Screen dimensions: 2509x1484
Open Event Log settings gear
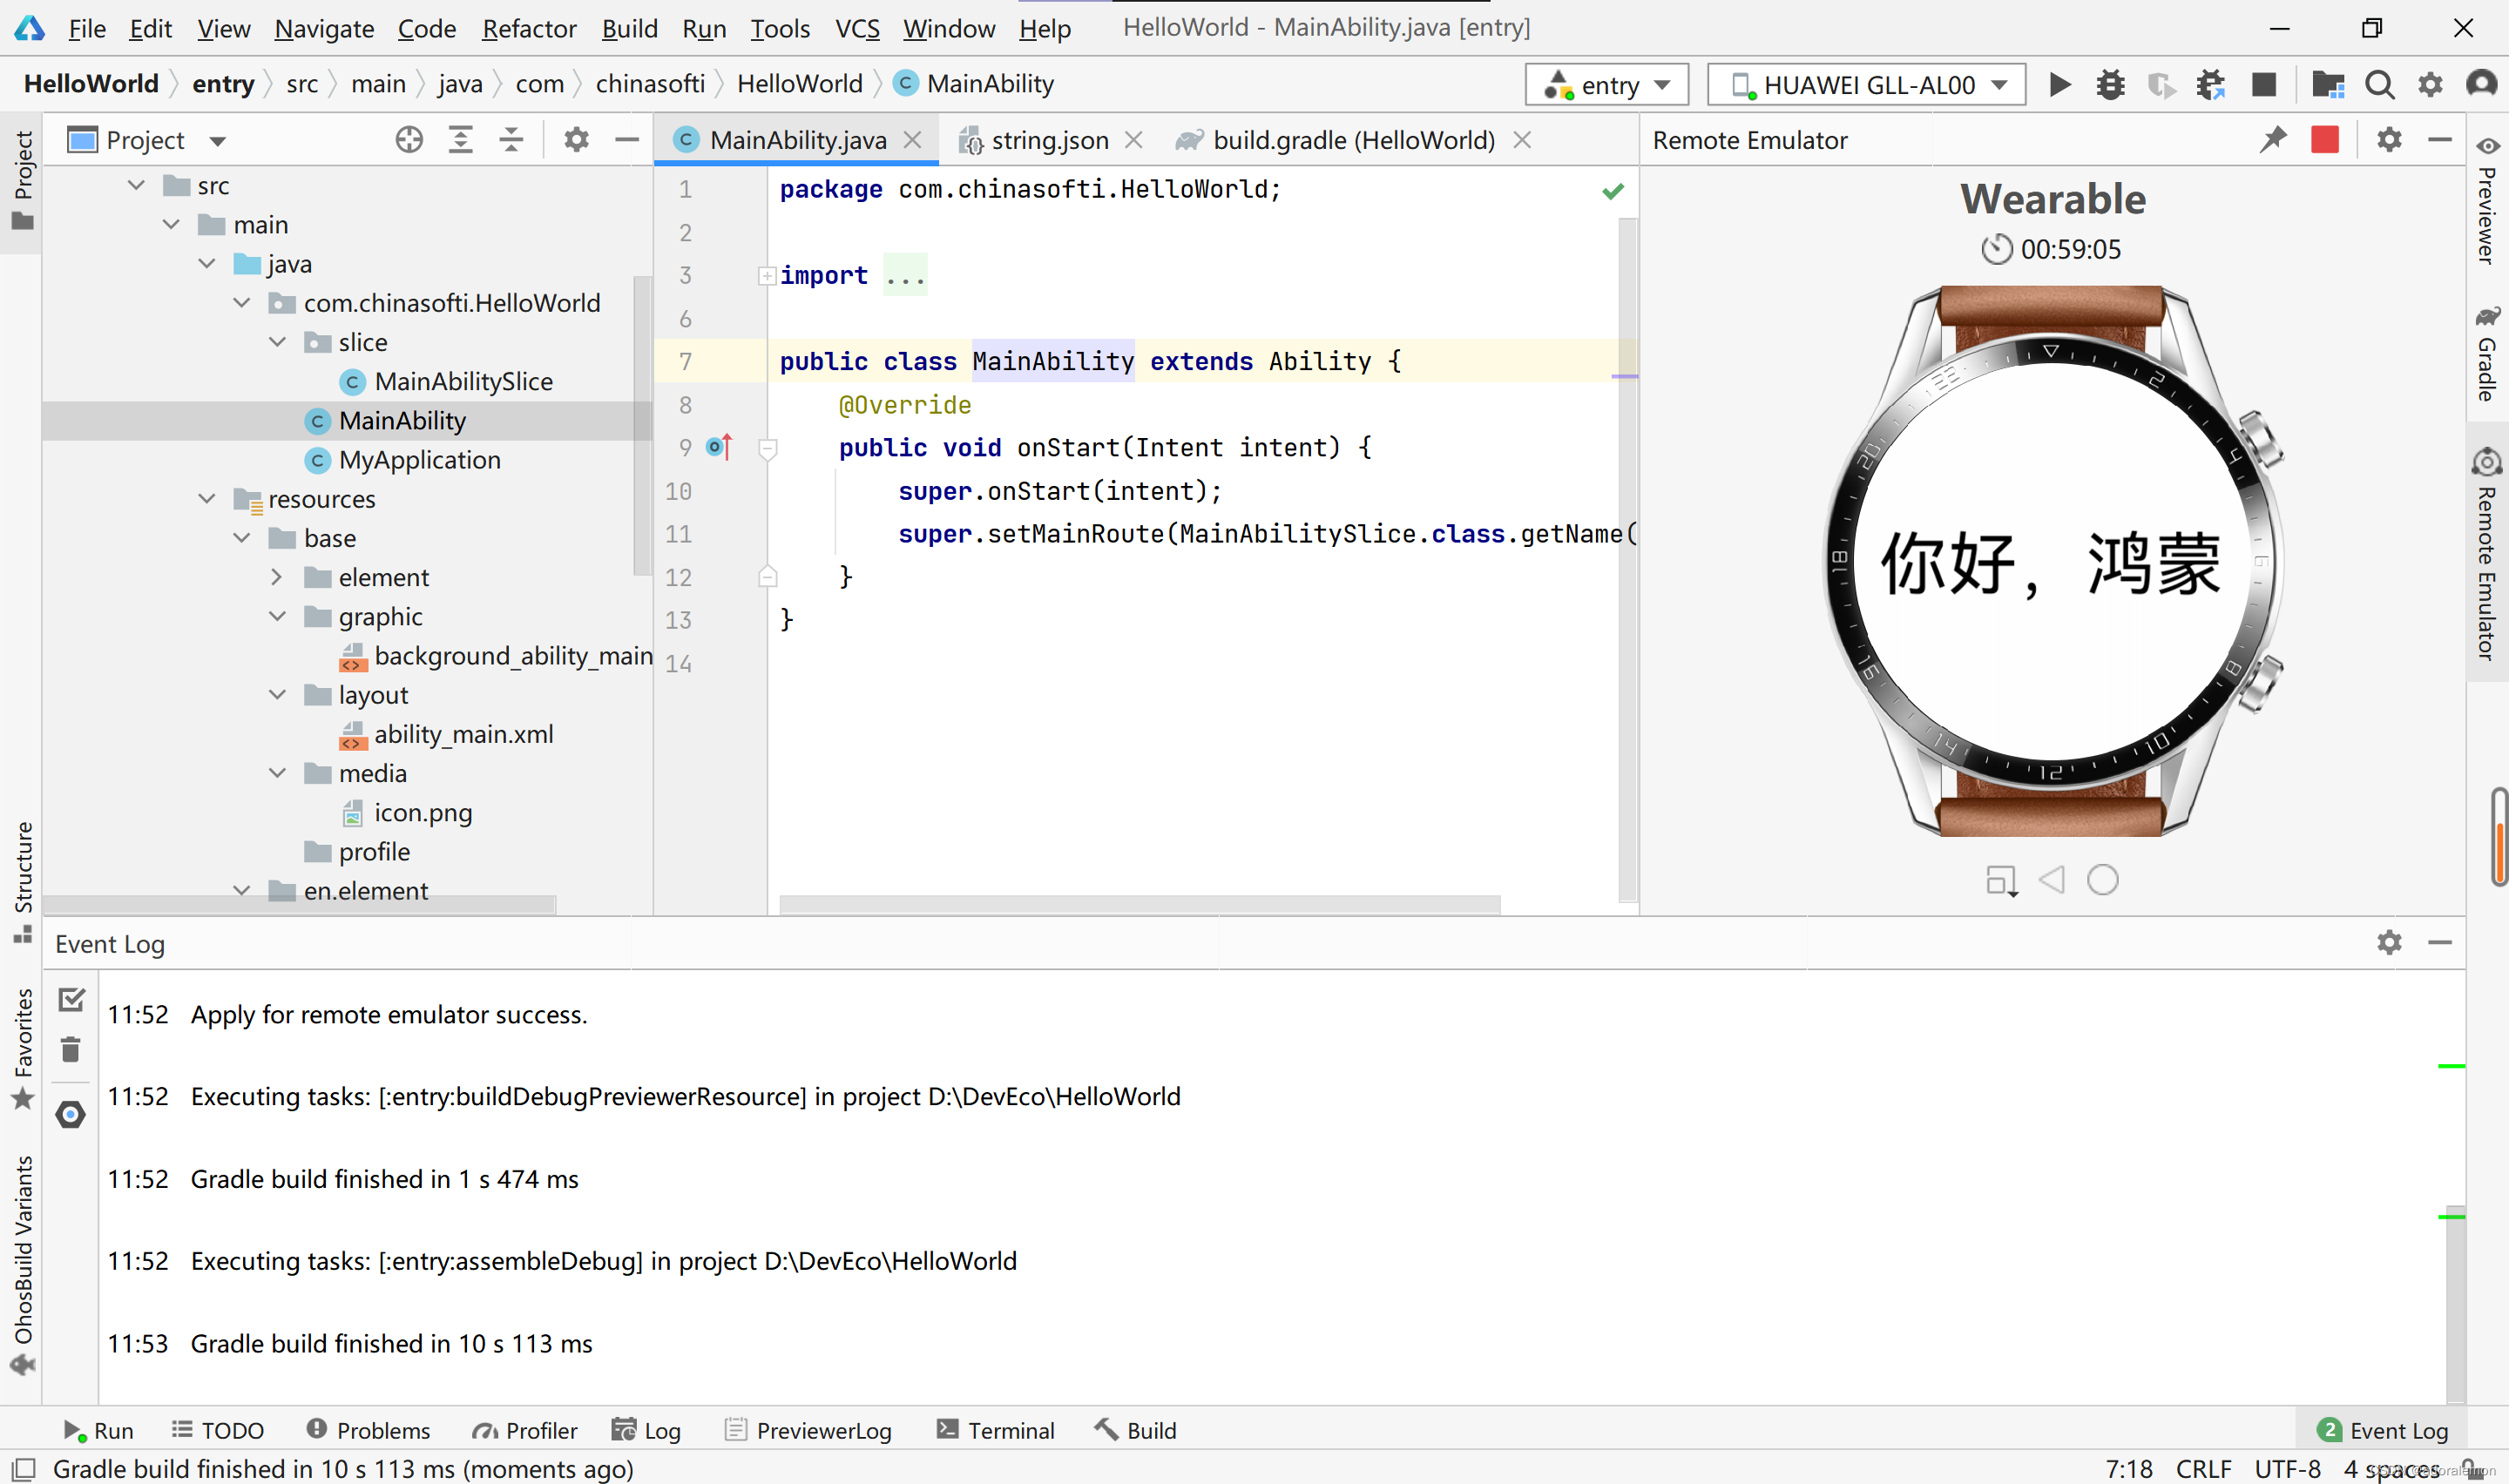tap(2389, 943)
